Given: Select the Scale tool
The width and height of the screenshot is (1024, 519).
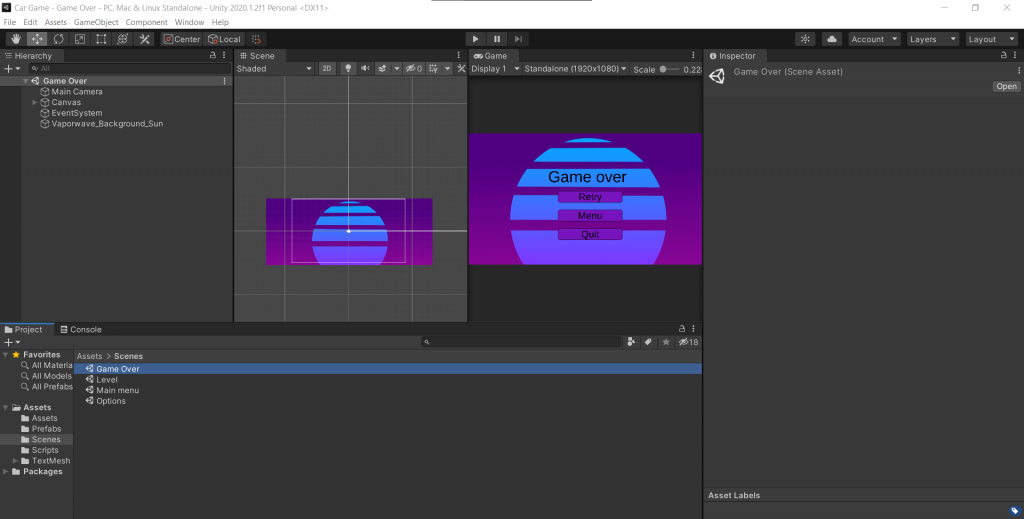Looking at the screenshot, I should [80, 39].
